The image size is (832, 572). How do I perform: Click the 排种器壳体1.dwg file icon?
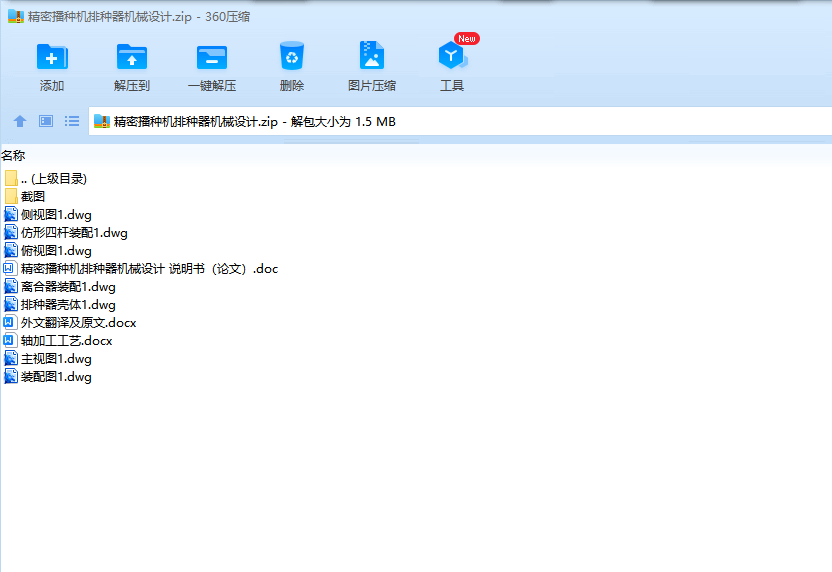(11, 305)
